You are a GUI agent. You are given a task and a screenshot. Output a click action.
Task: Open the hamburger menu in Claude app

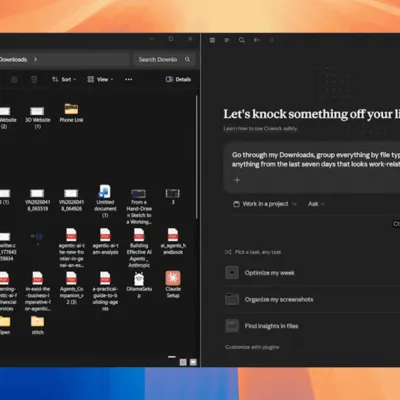pos(212,40)
